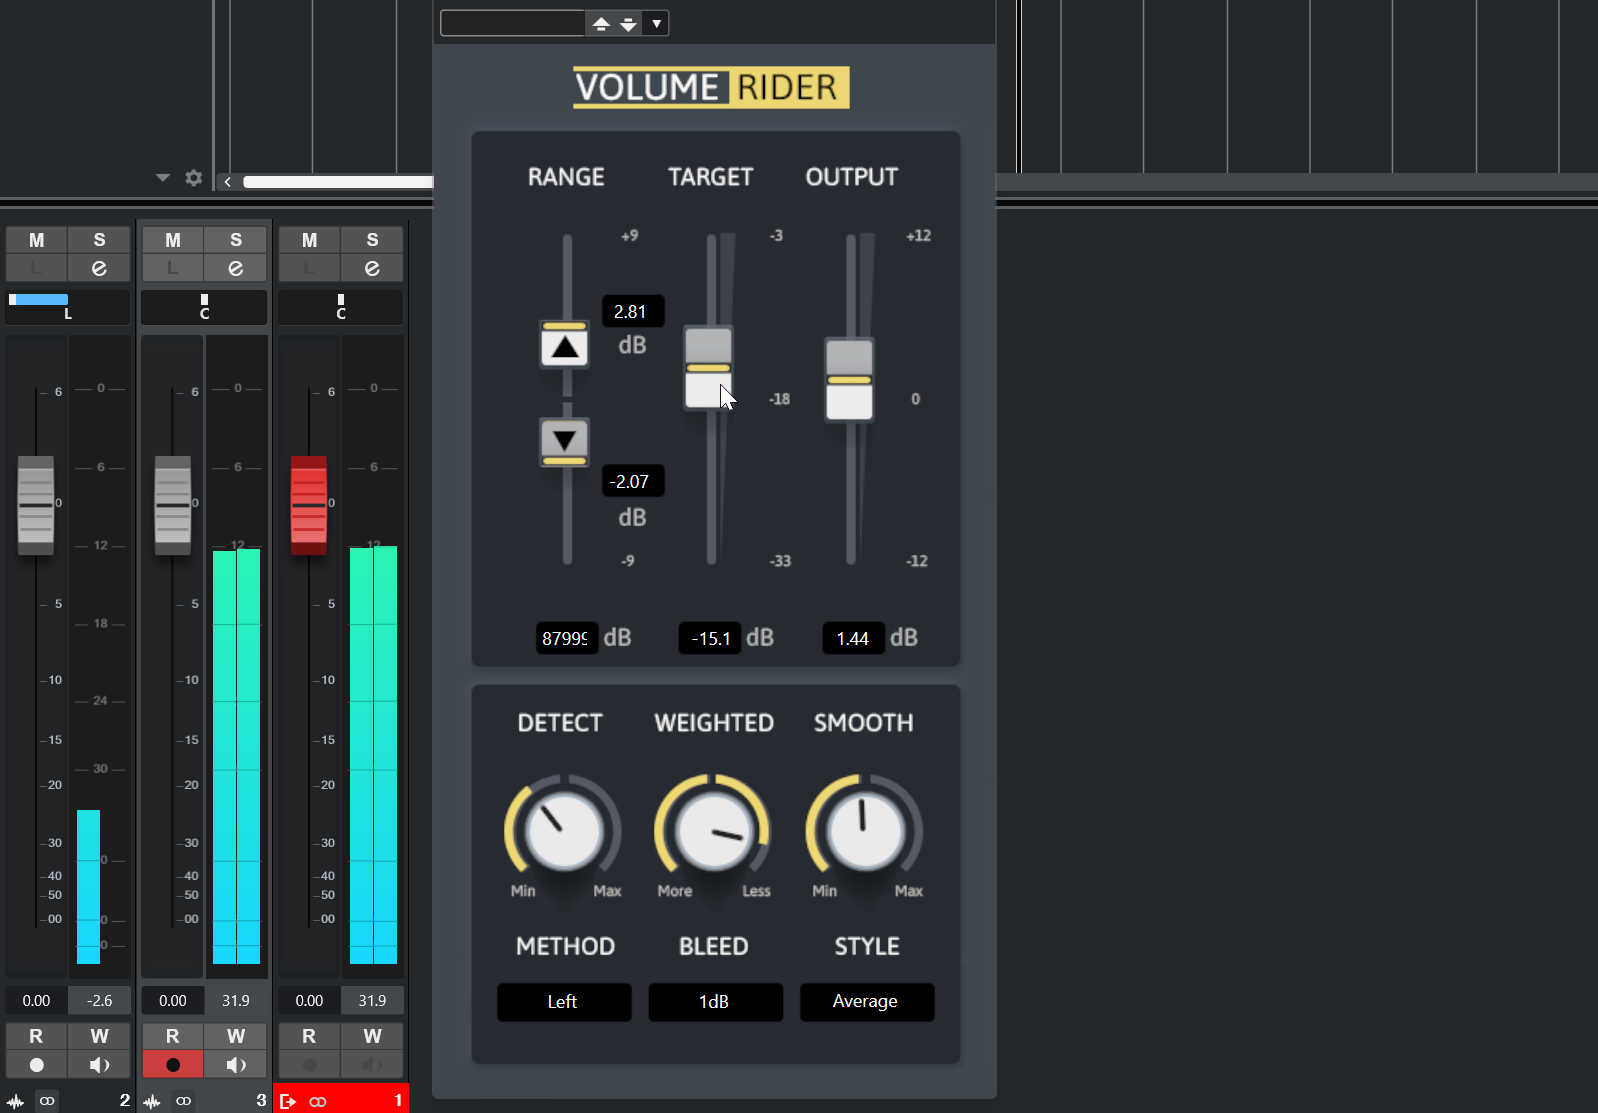
Task: Click the range upper limit up-arrow handle
Action: point(564,344)
